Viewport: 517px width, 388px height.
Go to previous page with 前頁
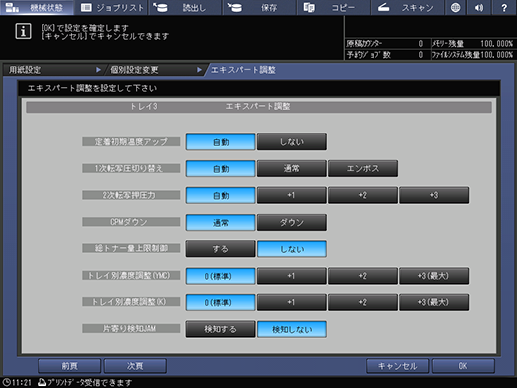click(69, 366)
